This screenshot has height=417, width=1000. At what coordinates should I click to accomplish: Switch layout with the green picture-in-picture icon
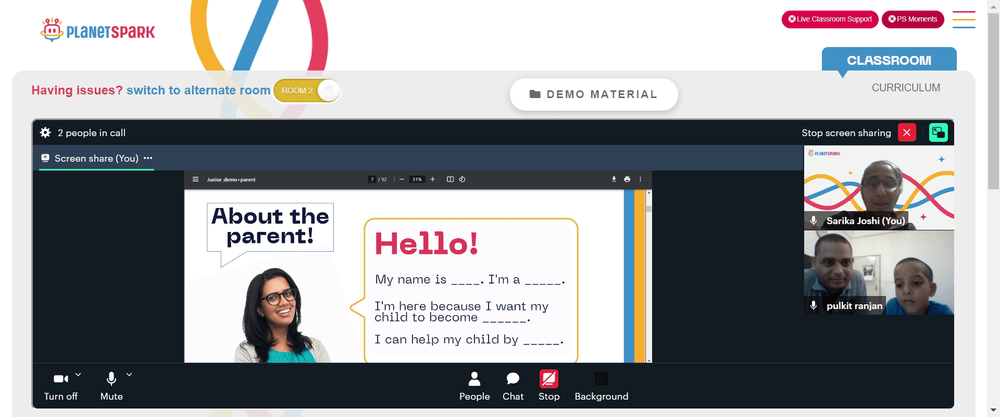938,133
